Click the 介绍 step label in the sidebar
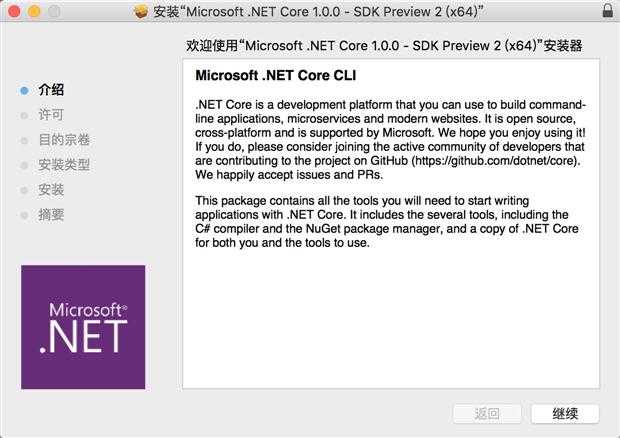Viewport: 620px width, 438px height. tap(51, 90)
